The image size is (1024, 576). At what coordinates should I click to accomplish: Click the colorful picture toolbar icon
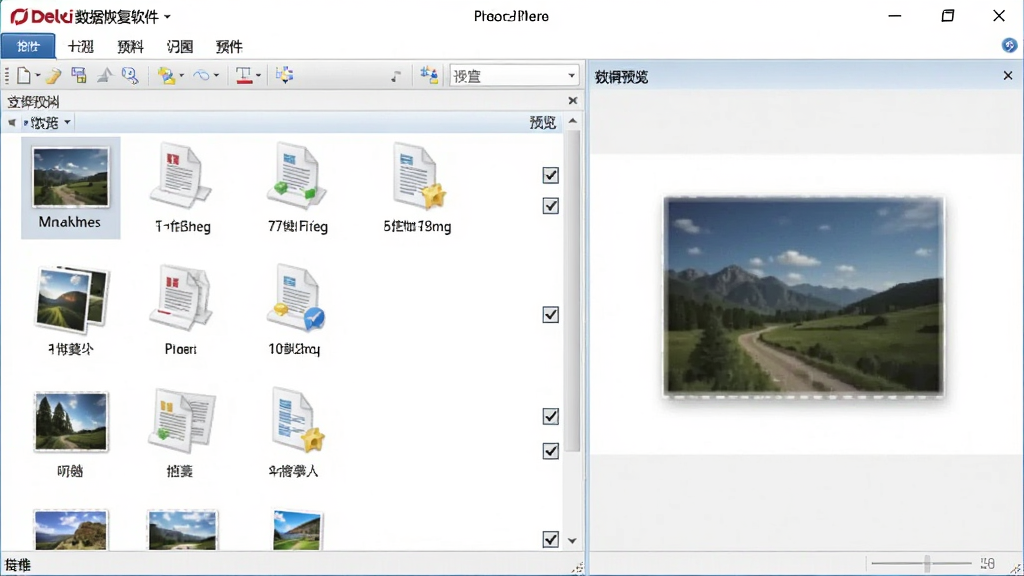tap(167, 76)
